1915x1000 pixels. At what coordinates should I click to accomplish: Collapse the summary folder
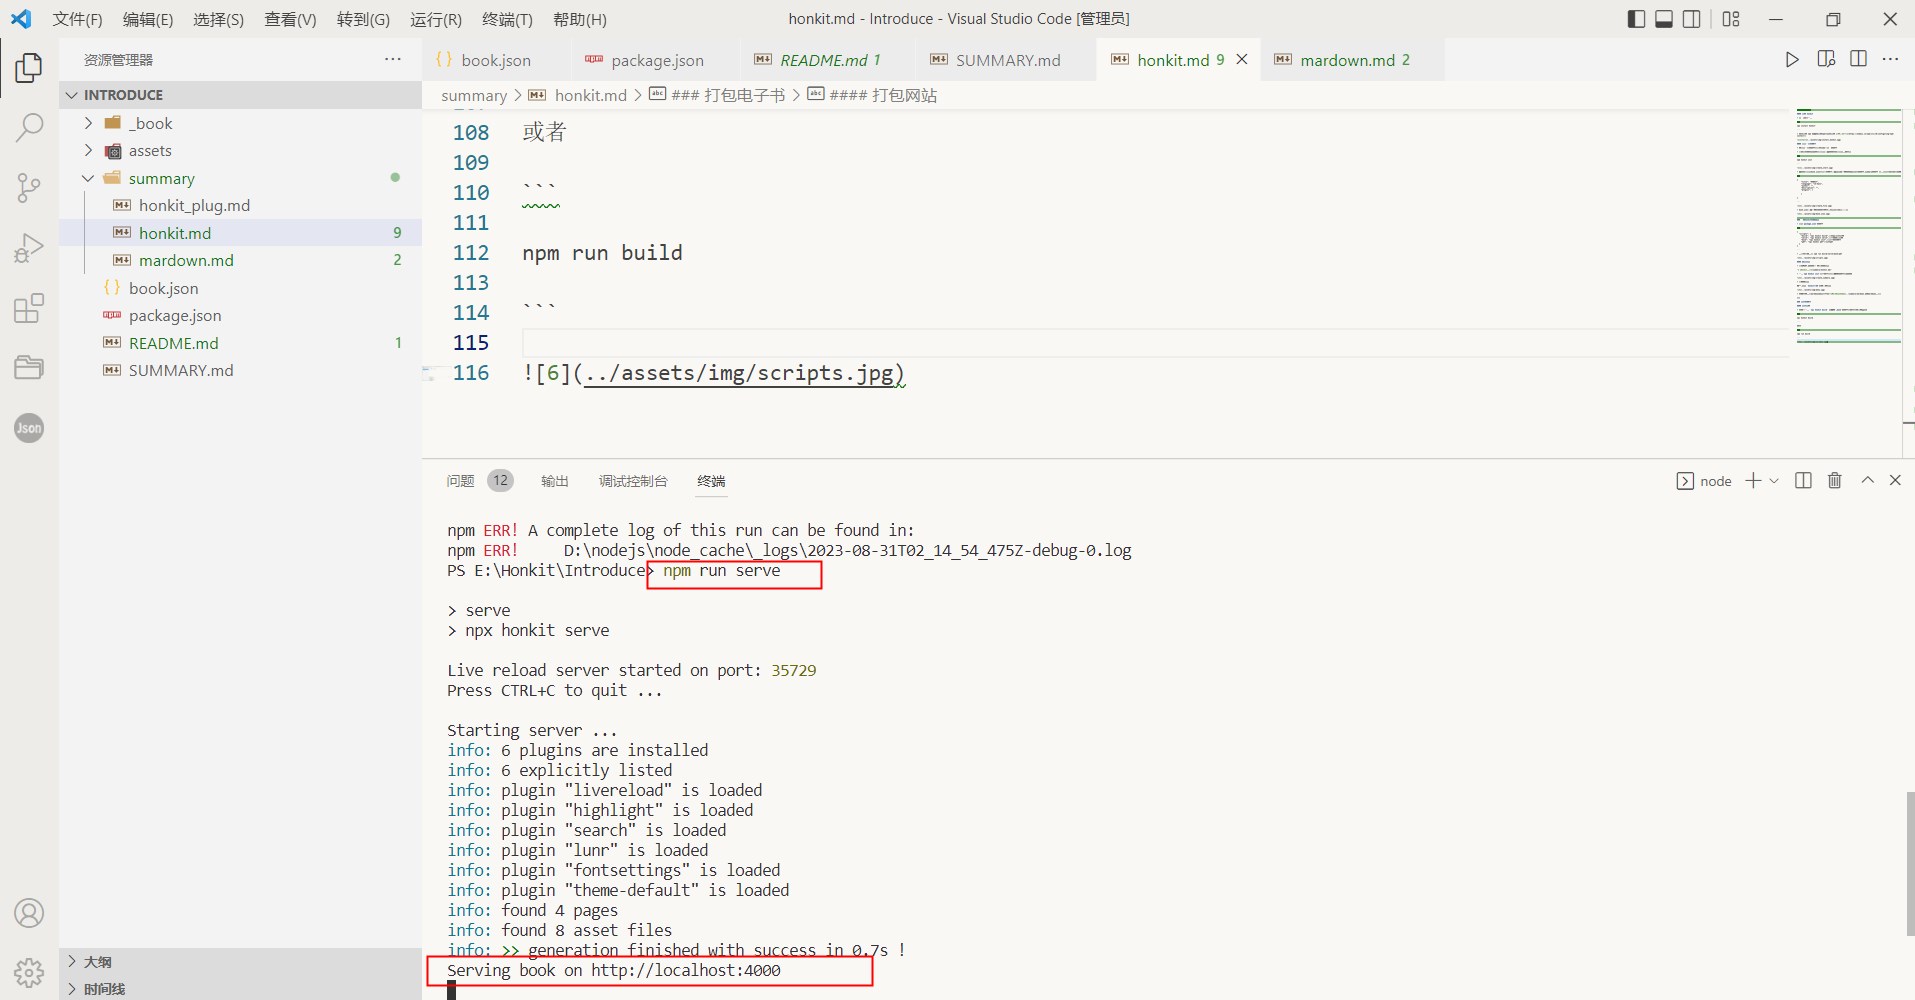(240, 178)
